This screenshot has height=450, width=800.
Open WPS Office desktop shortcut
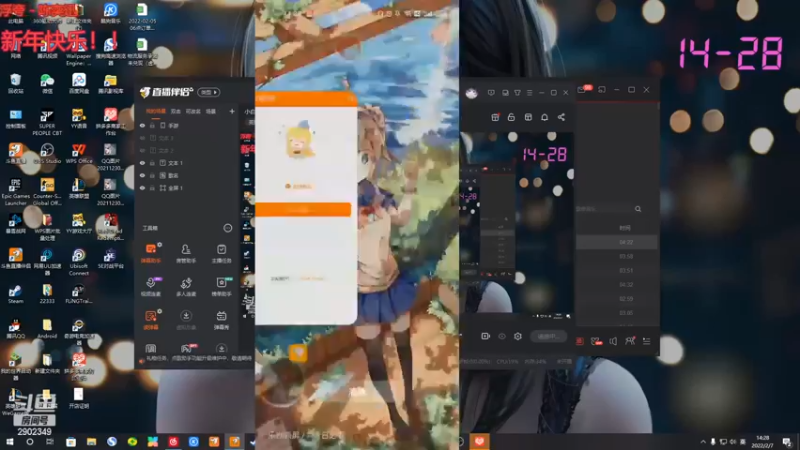coord(79,154)
